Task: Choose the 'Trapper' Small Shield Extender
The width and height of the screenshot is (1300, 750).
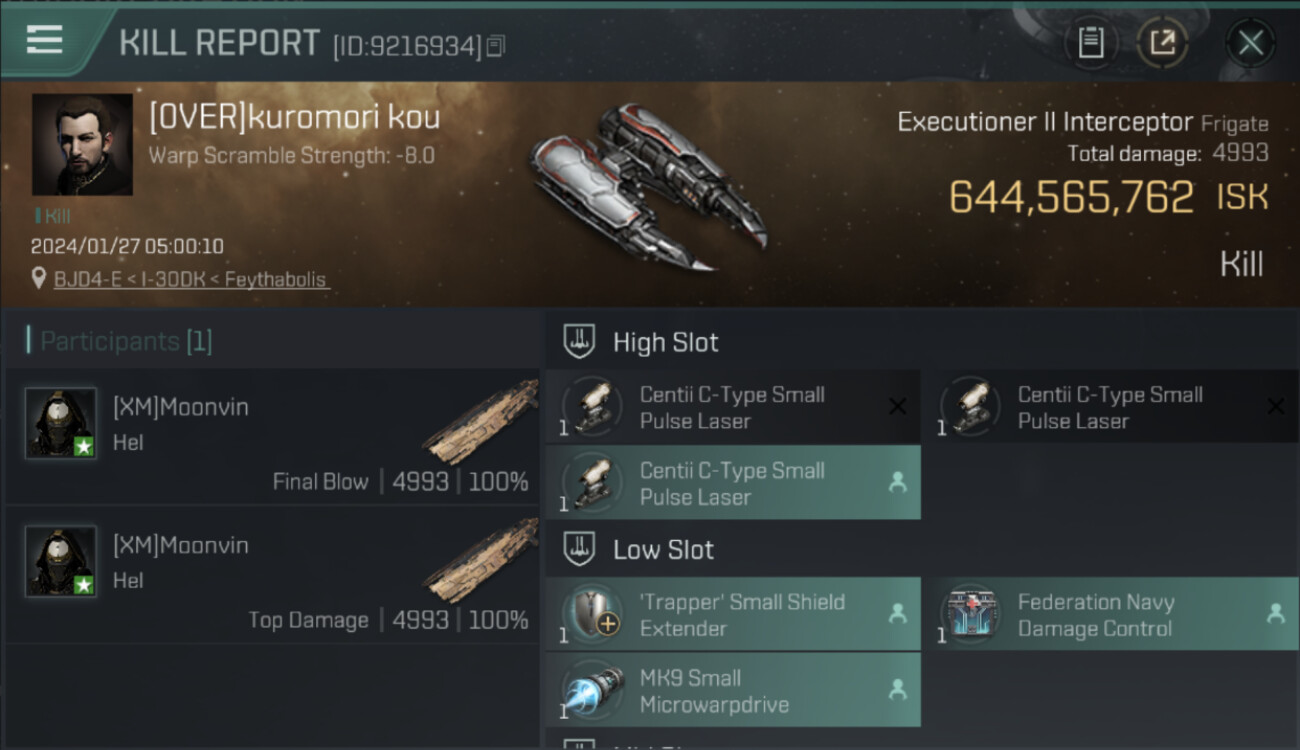Action: [x=733, y=615]
